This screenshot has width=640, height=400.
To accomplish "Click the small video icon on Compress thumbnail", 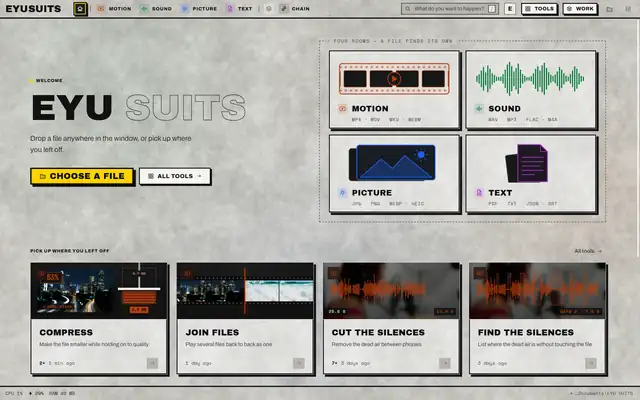I will click(x=41, y=273).
